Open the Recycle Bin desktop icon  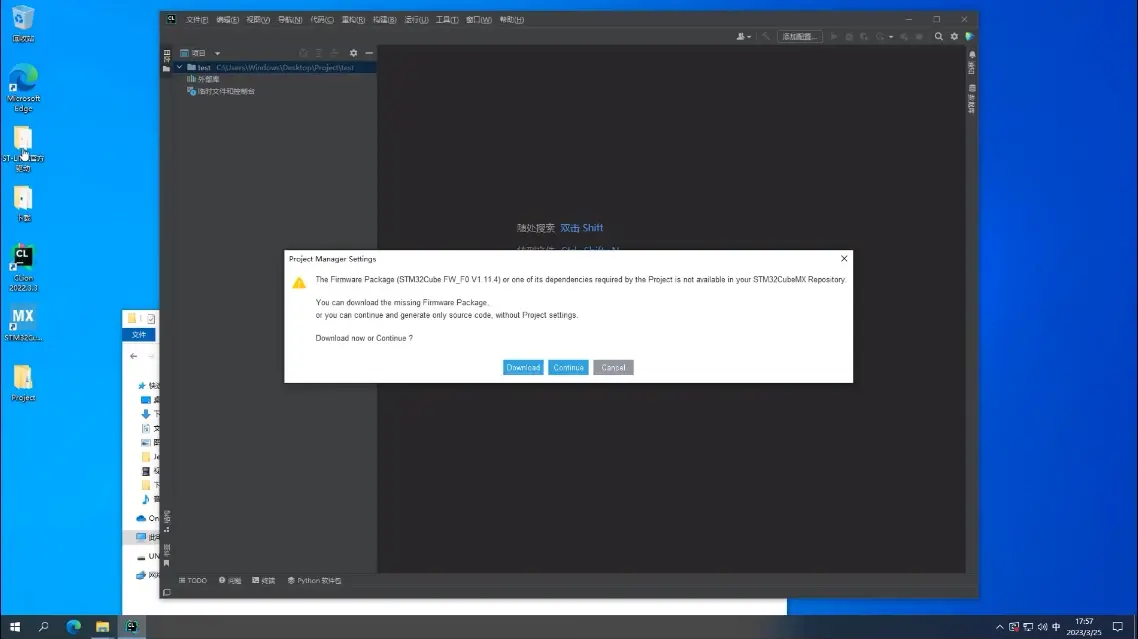click(23, 23)
